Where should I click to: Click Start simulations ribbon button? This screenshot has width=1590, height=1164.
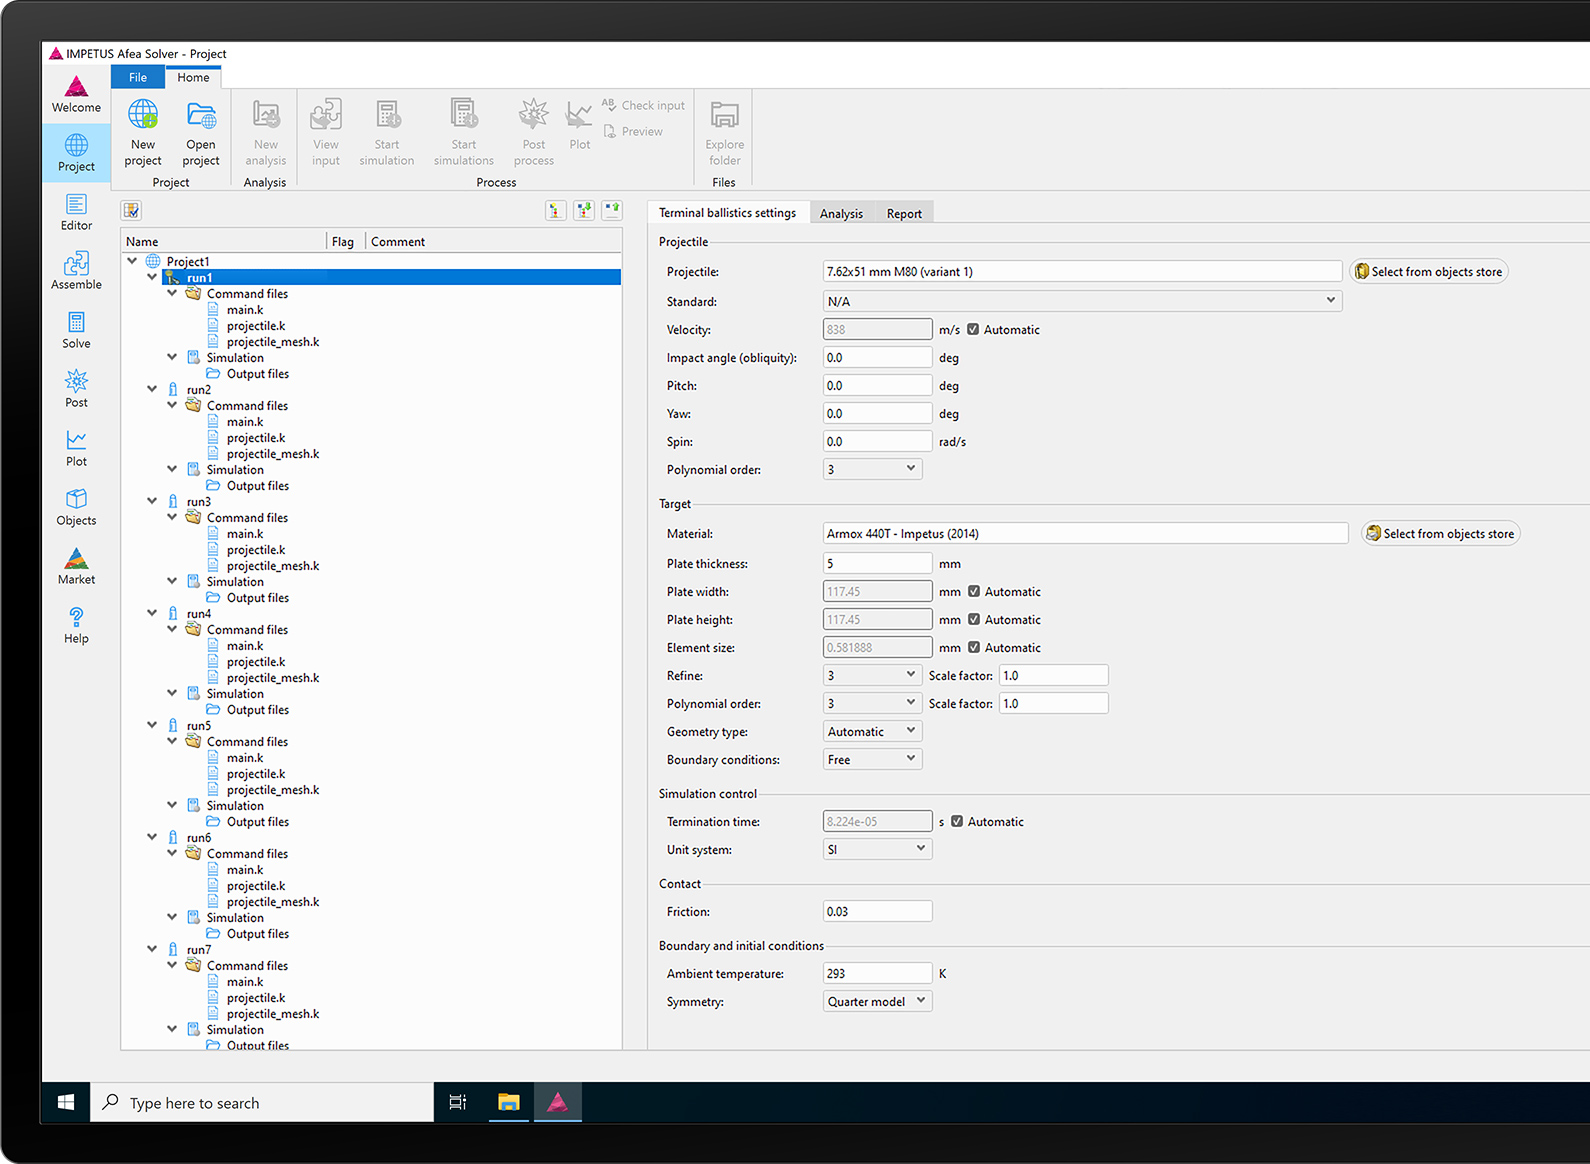click(x=464, y=133)
